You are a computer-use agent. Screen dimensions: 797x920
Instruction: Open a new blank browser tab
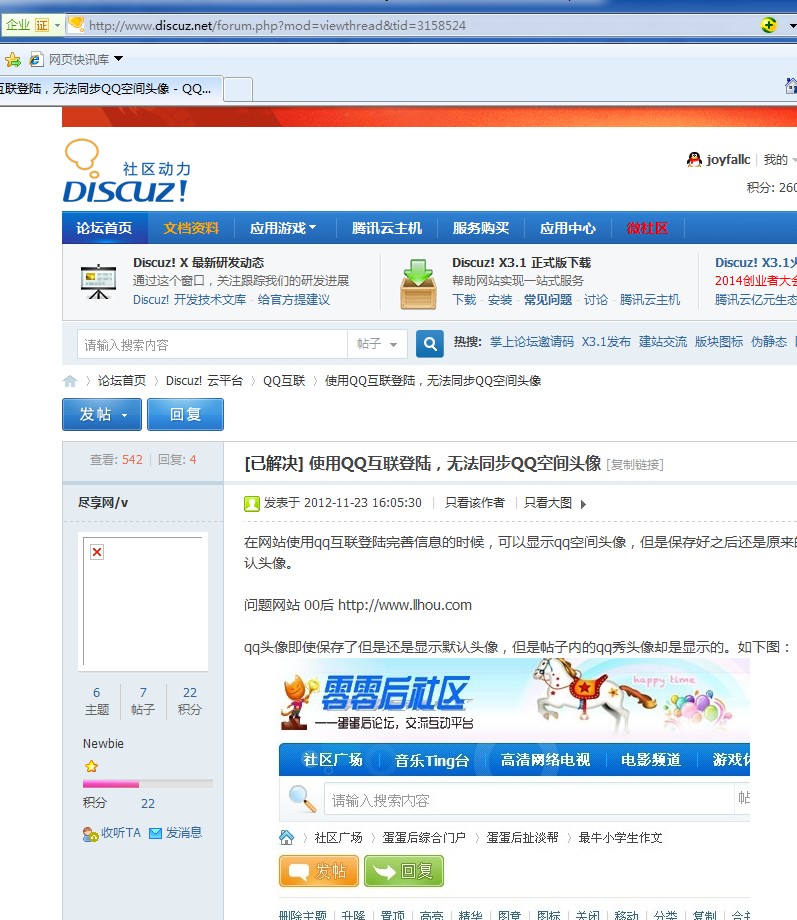pyautogui.click(x=238, y=89)
